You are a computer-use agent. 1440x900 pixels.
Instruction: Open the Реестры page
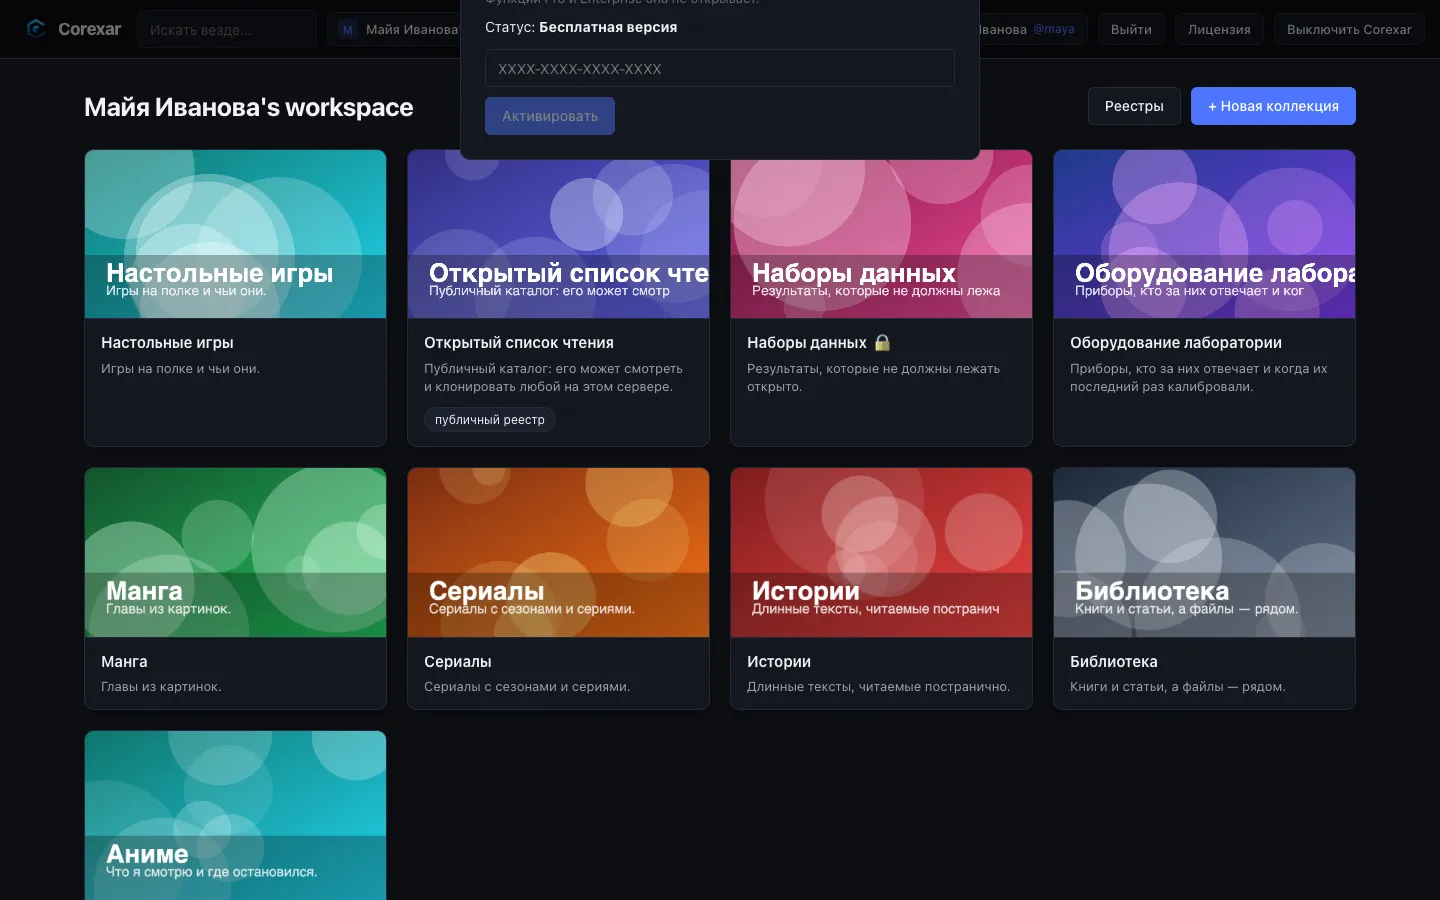click(x=1134, y=106)
